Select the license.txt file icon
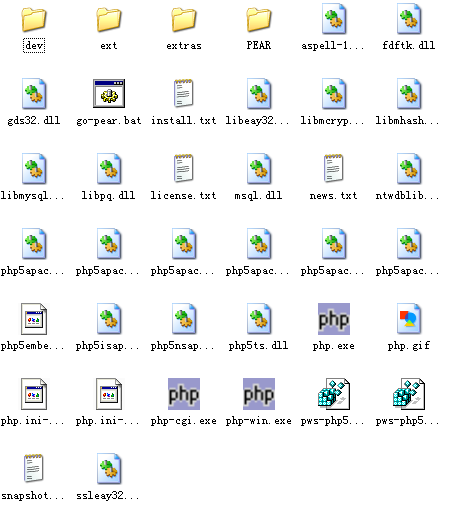This screenshot has width=459, height=520. pos(184,168)
